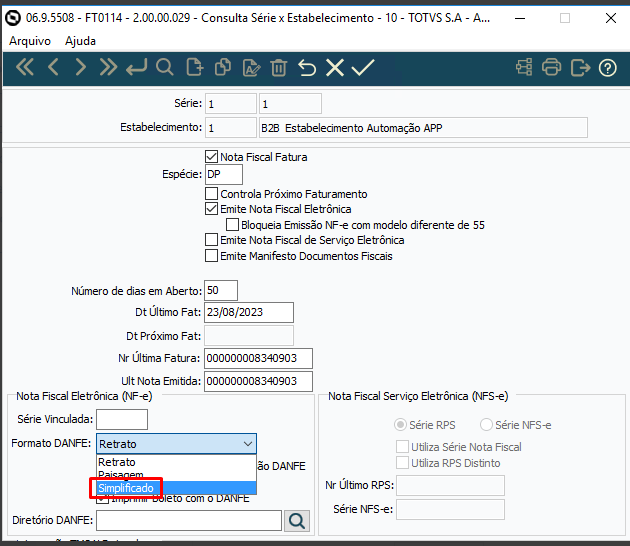Click the Estabelecimento name field
Viewport: 630px width, 546px height.
(x=423, y=128)
